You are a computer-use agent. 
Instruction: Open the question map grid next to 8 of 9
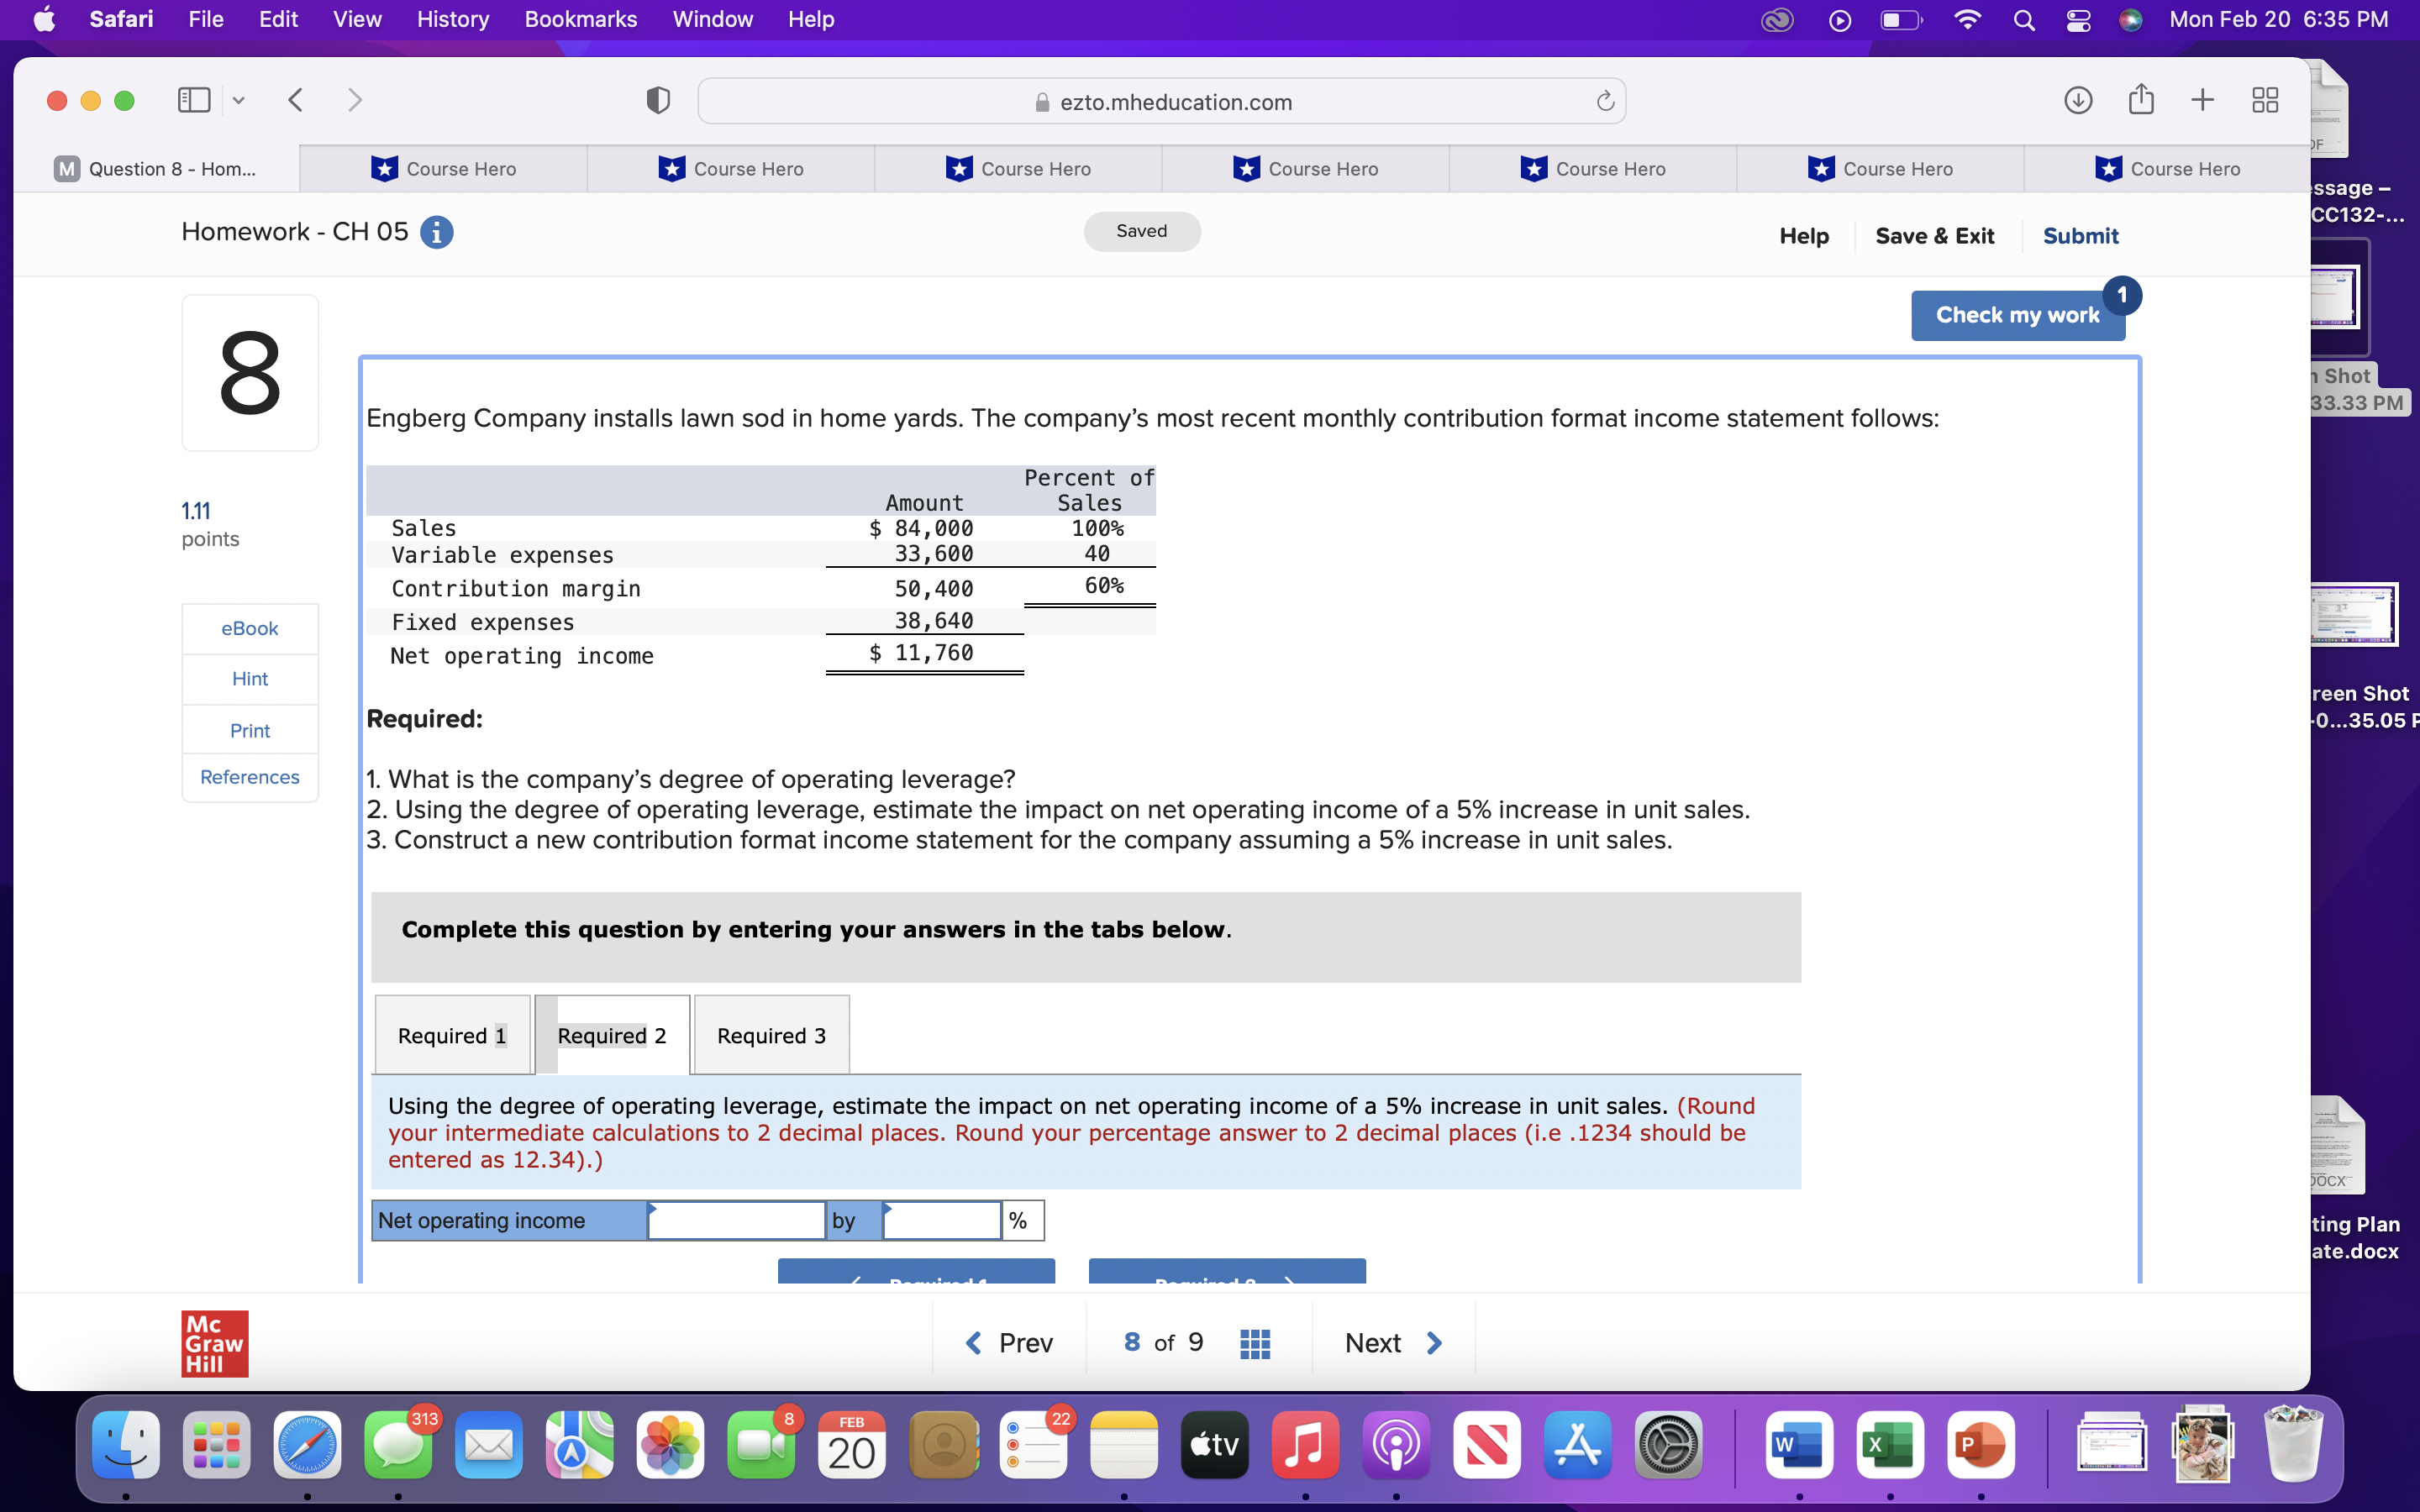pyautogui.click(x=1256, y=1342)
